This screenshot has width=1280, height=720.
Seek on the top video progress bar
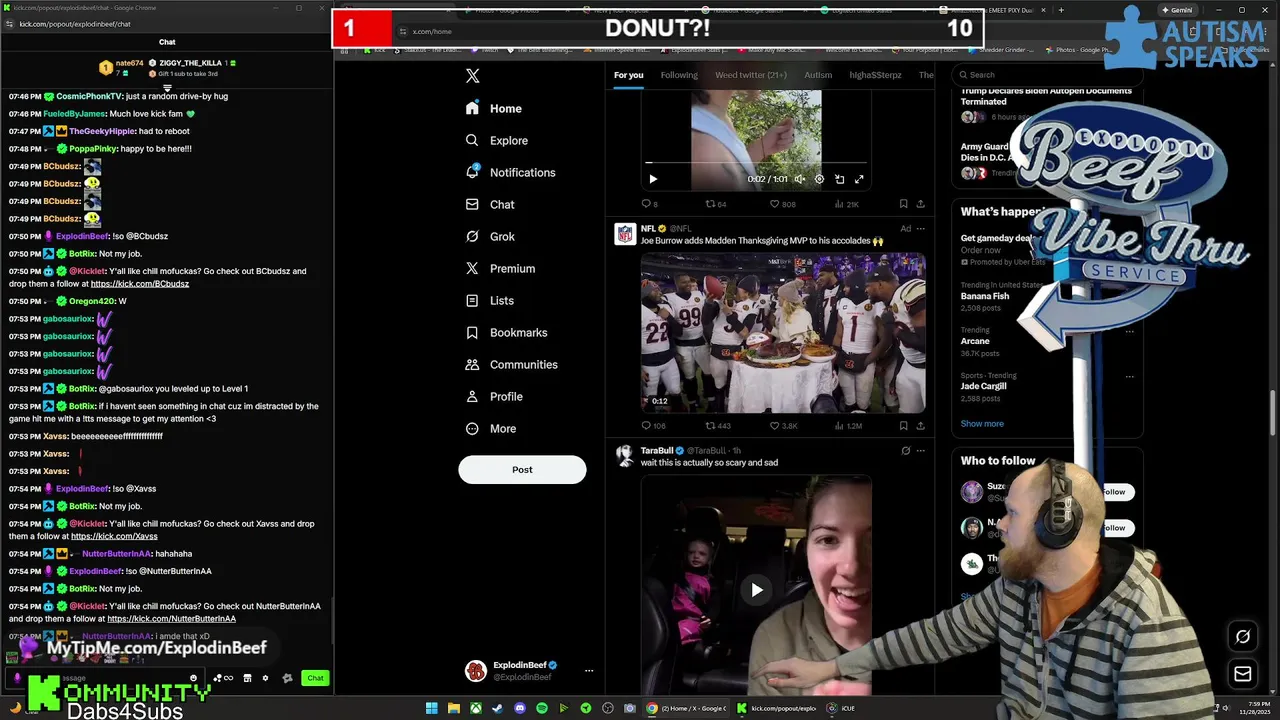click(756, 162)
